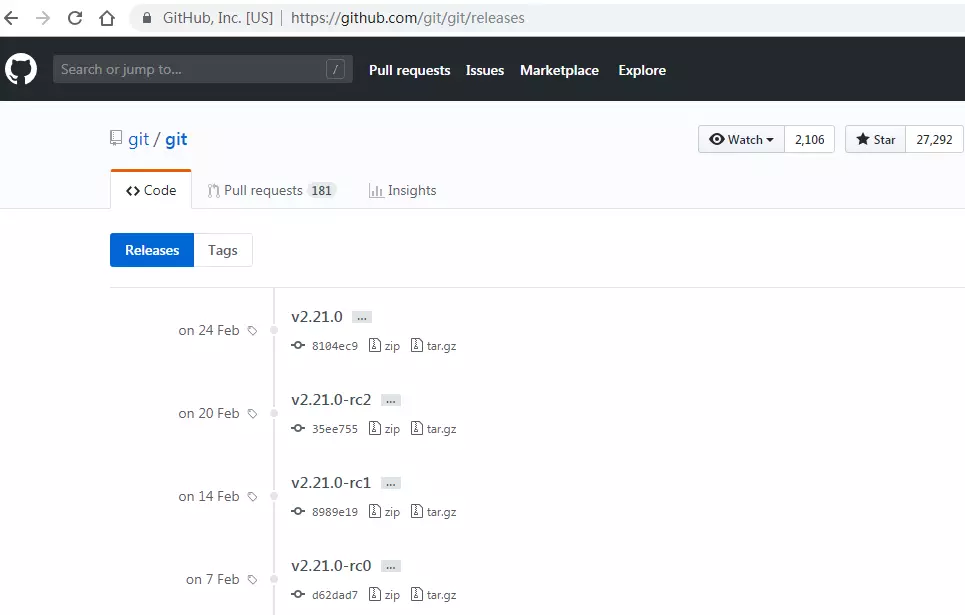Click the on 20 Feb date text
The height and width of the screenshot is (615, 965).
point(209,414)
